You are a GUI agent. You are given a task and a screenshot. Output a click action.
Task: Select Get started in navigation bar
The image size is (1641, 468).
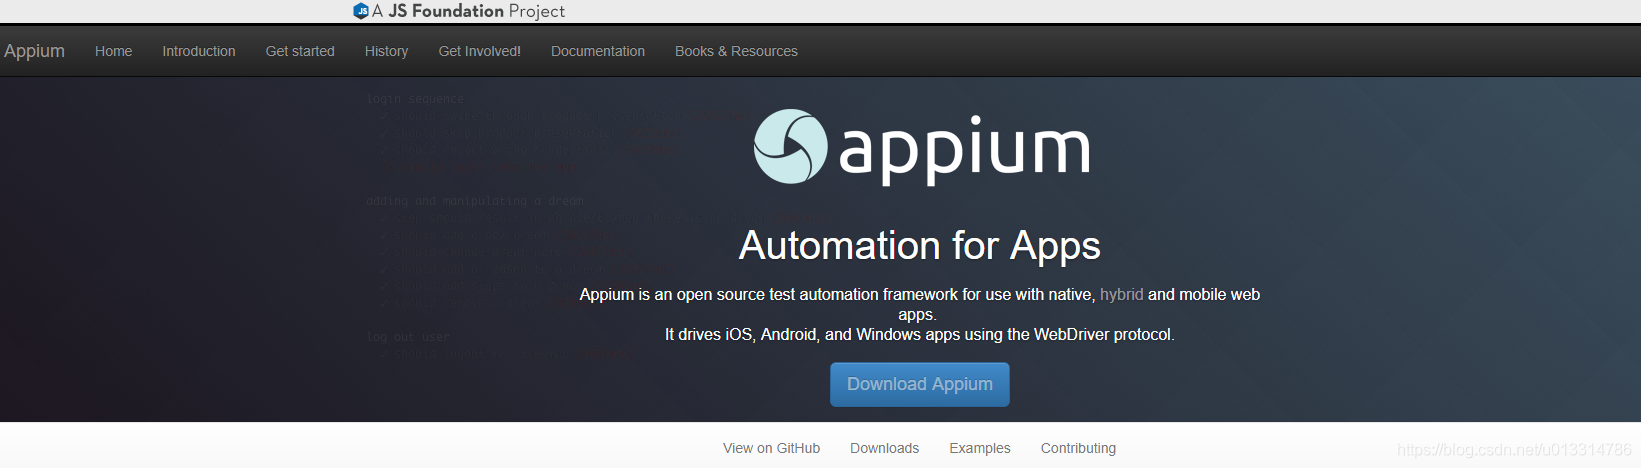(300, 51)
